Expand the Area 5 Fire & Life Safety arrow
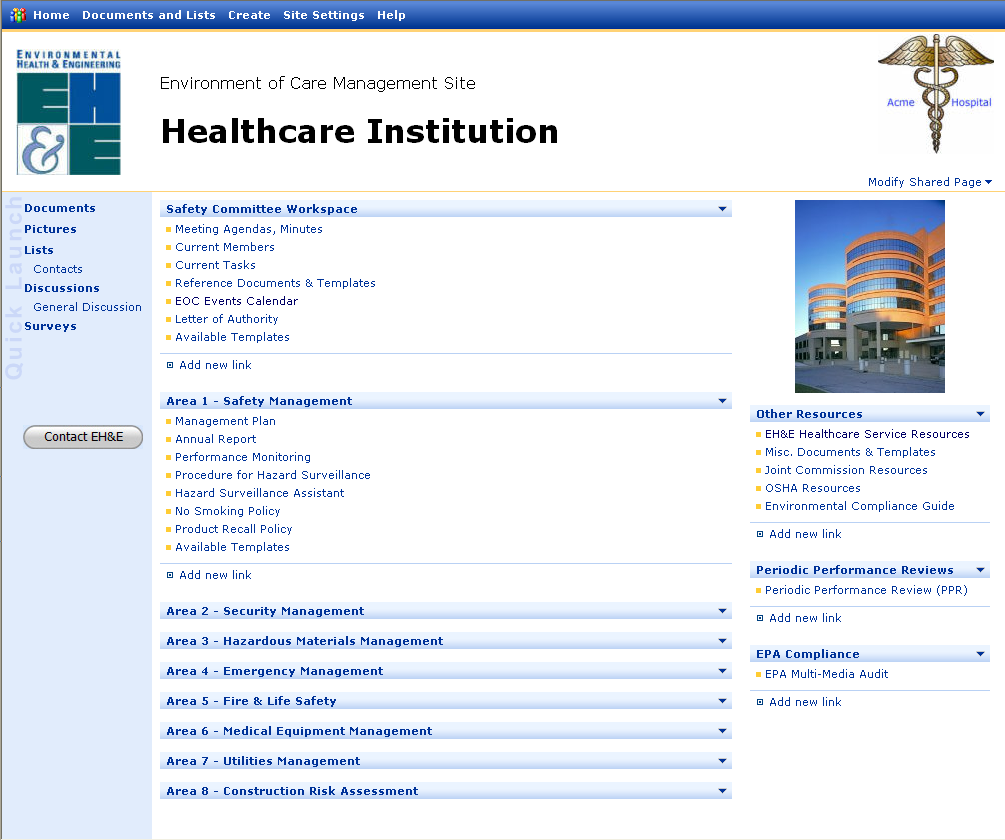The height and width of the screenshot is (840, 1005). pos(722,702)
